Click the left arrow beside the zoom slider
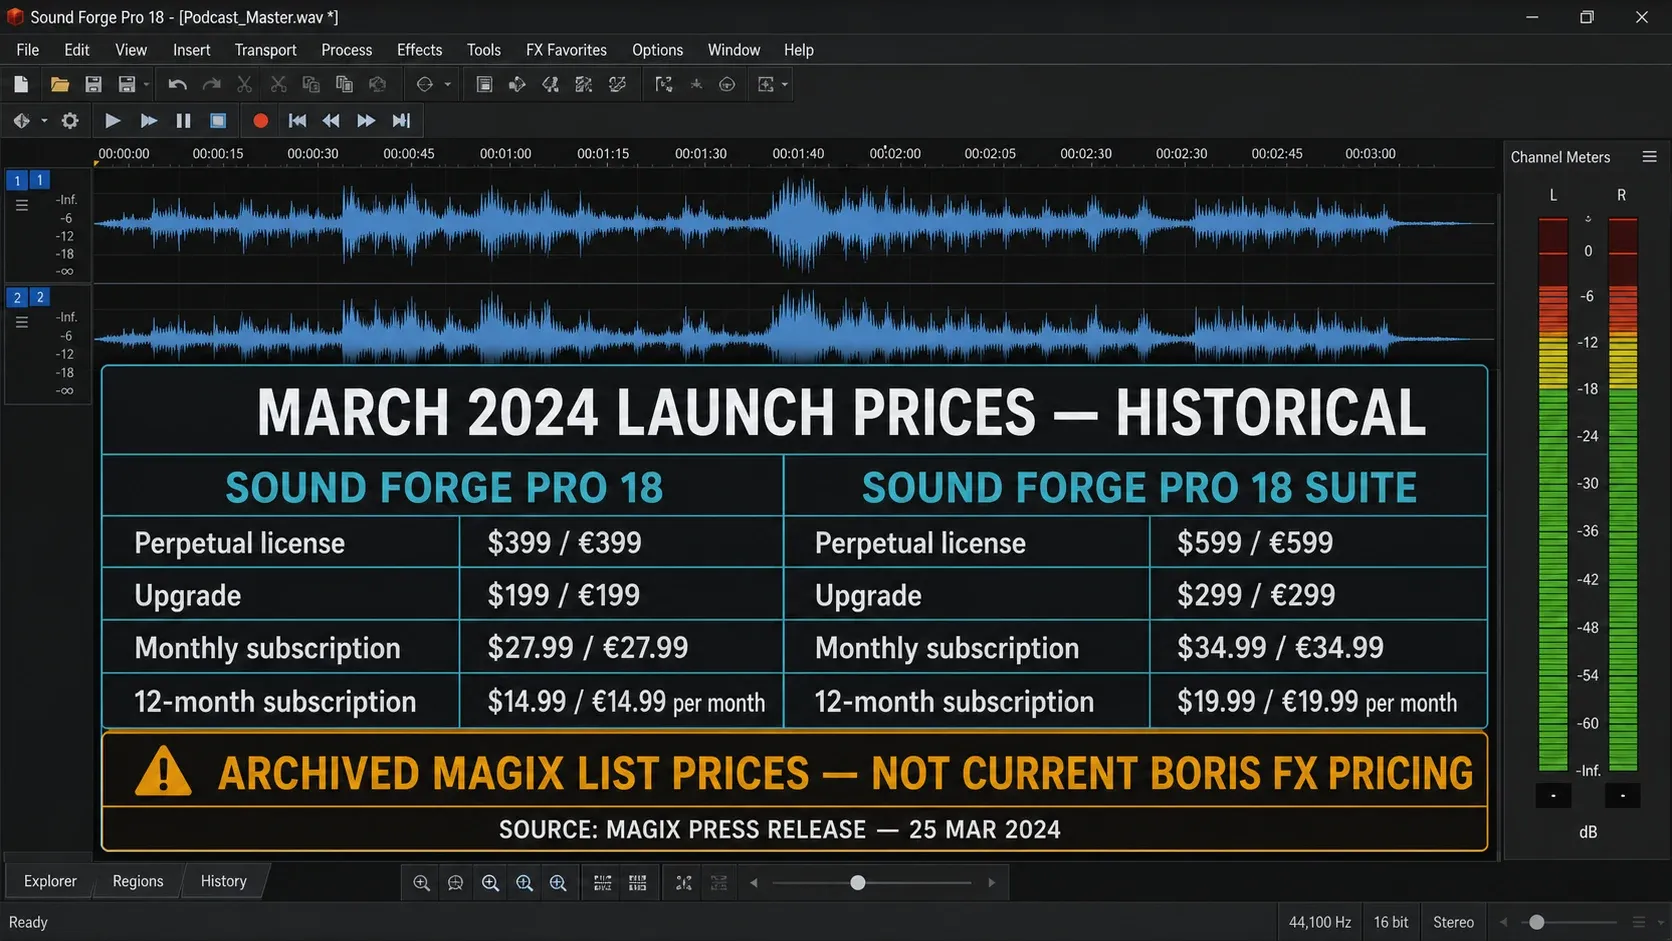Screen dimensions: 1672x941 click(754, 883)
